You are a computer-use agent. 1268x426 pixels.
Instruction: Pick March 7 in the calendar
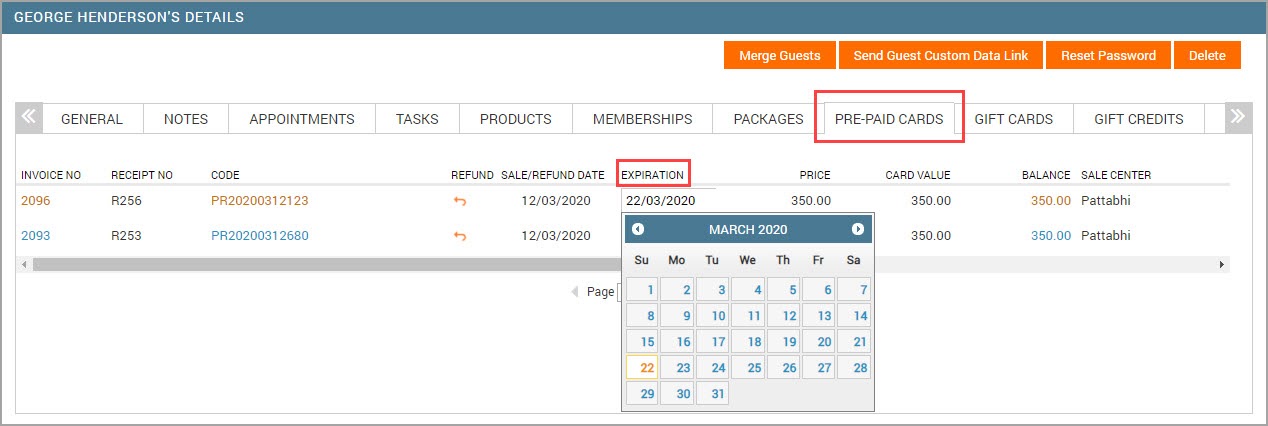tap(854, 290)
